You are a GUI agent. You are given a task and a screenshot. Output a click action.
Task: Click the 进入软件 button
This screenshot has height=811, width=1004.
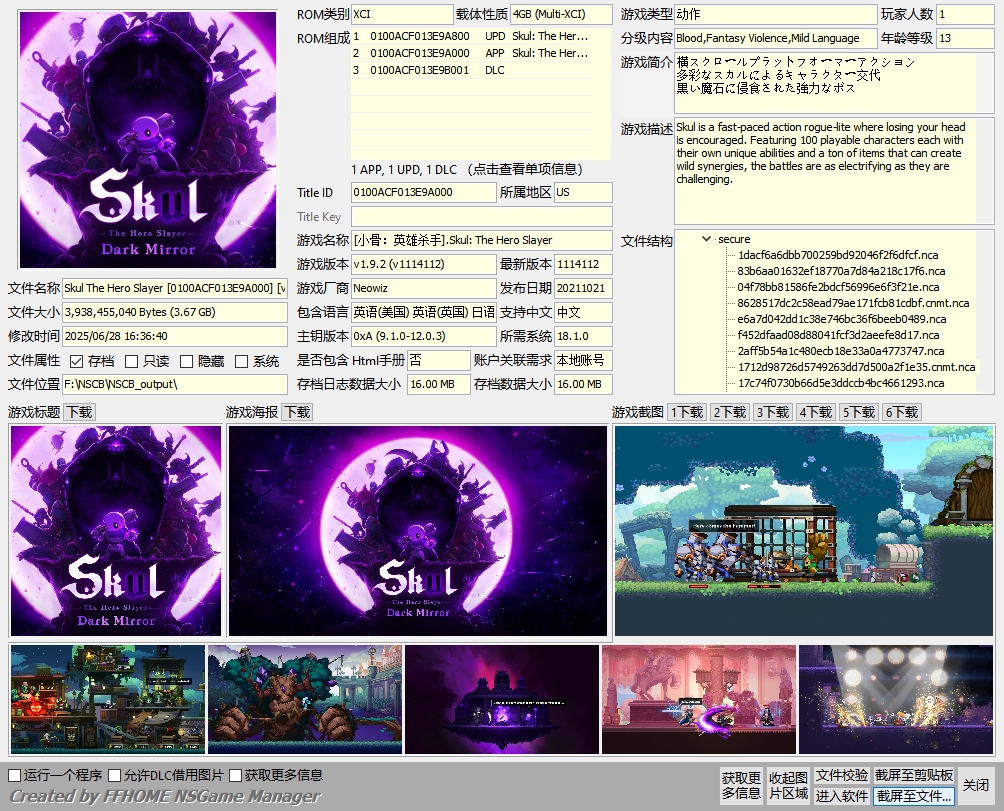pyautogui.click(x=841, y=796)
